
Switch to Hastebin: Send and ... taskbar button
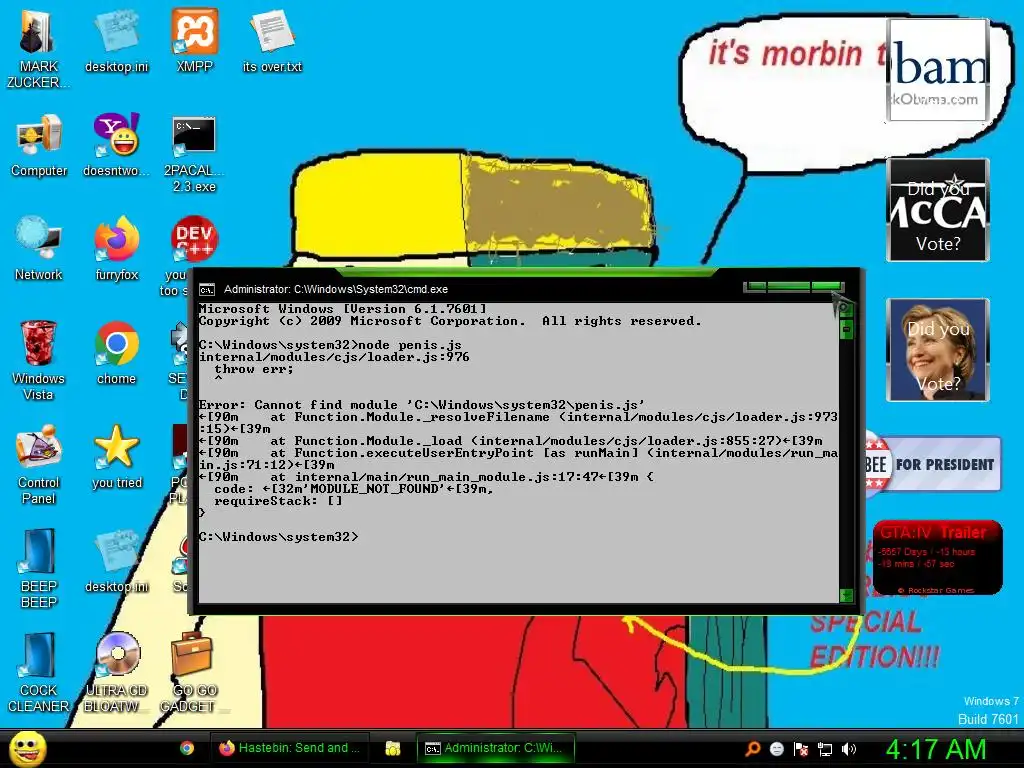coord(290,748)
